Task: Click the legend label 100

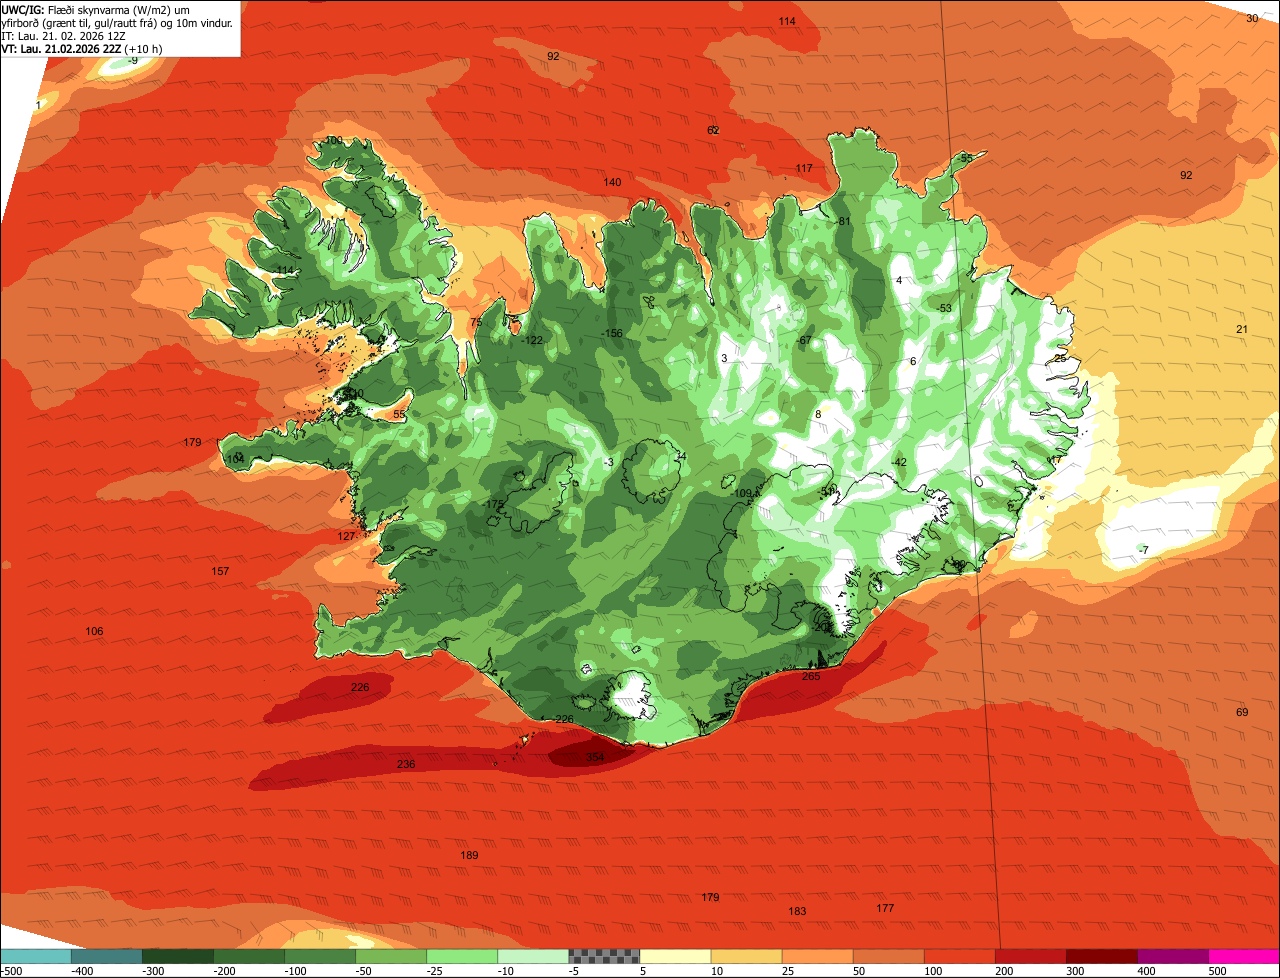Action: point(933,971)
